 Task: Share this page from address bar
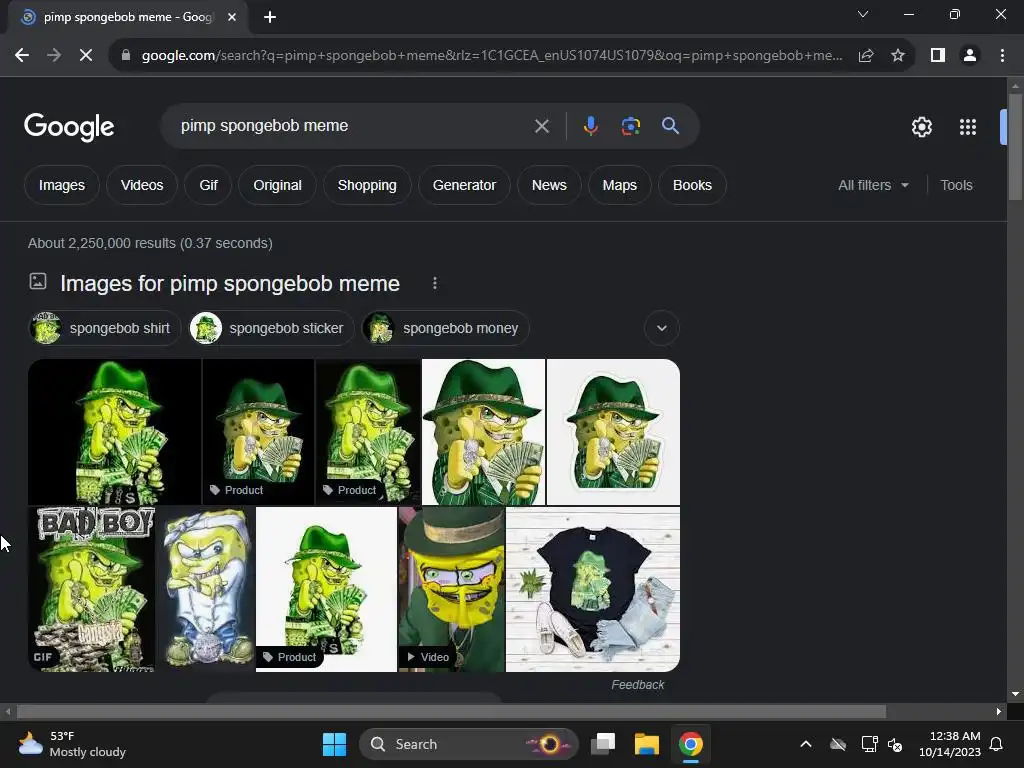(866, 56)
